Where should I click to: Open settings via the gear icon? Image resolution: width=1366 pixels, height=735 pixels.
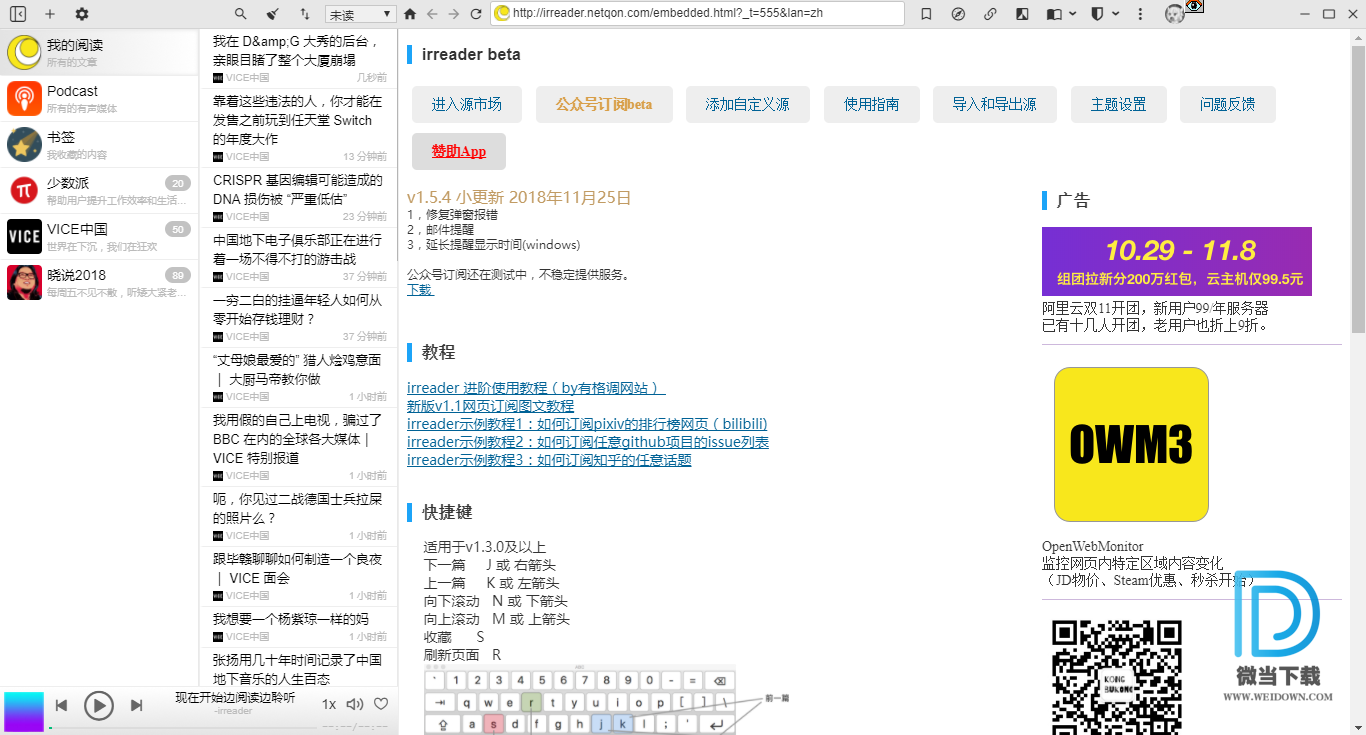(x=82, y=14)
